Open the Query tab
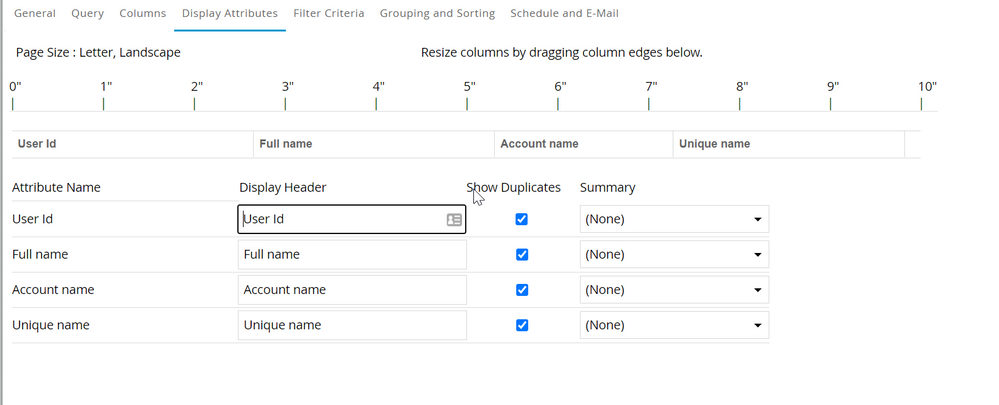 [x=87, y=14]
